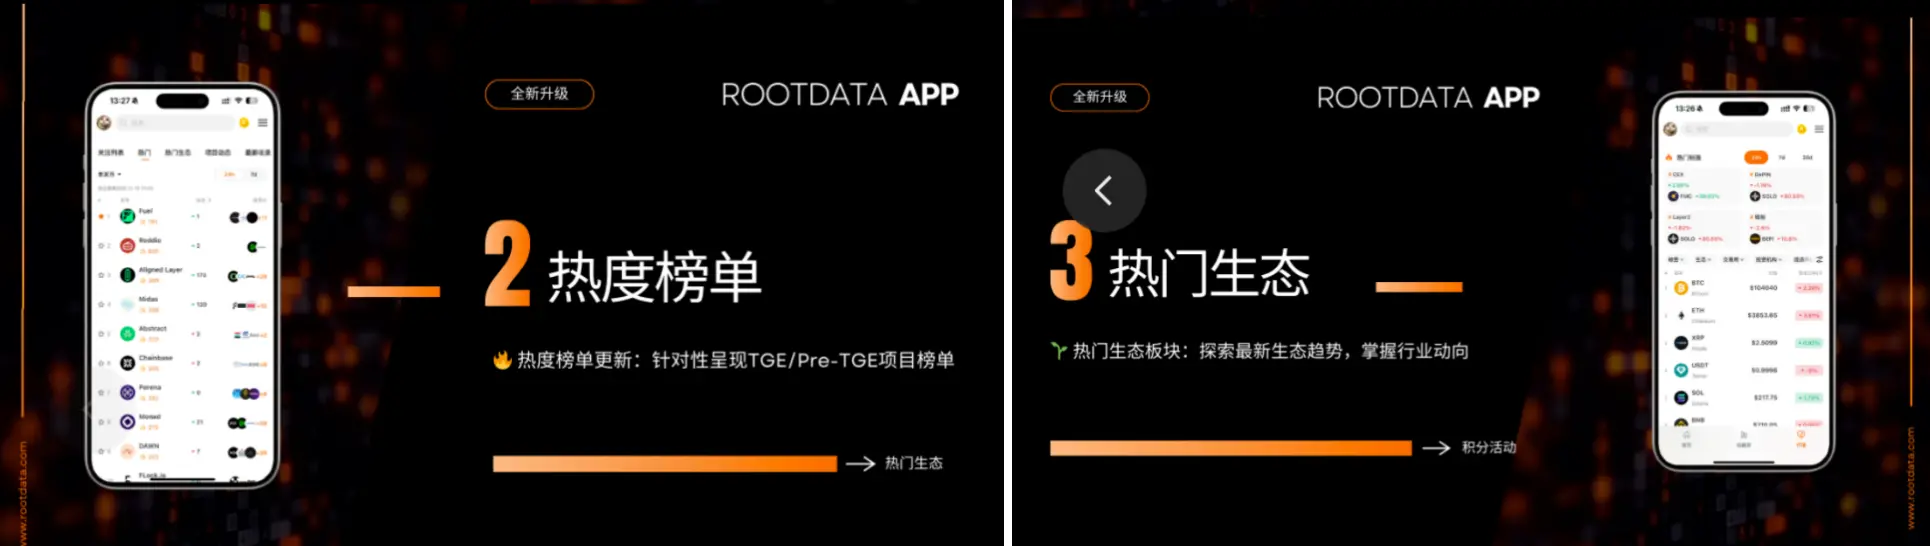Open the hamburger menu in right phone
The width and height of the screenshot is (1930, 546).
click(1819, 129)
